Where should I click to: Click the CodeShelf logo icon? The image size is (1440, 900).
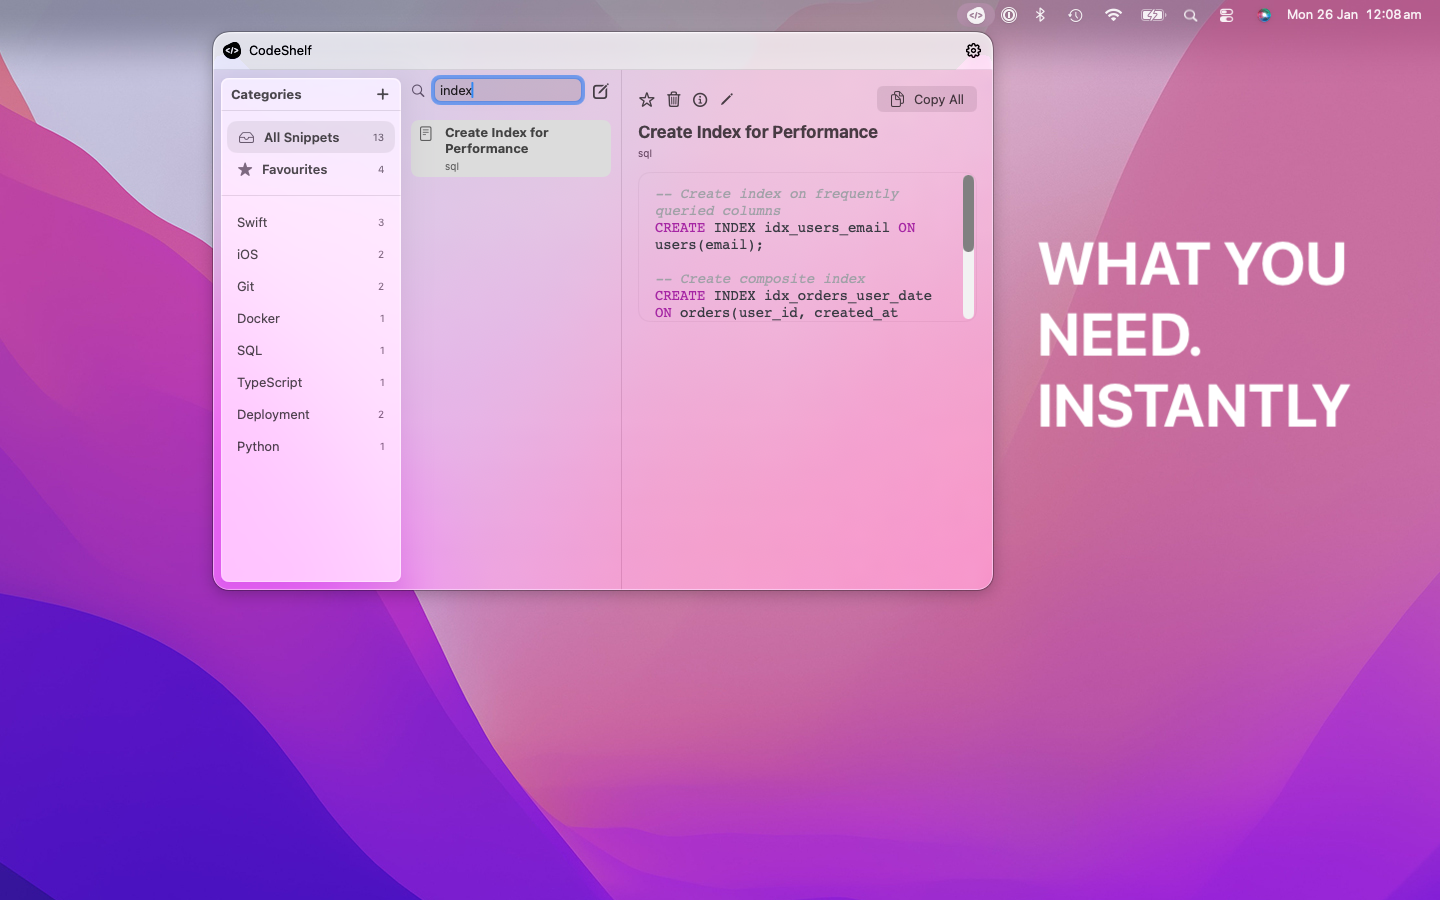[232, 50]
